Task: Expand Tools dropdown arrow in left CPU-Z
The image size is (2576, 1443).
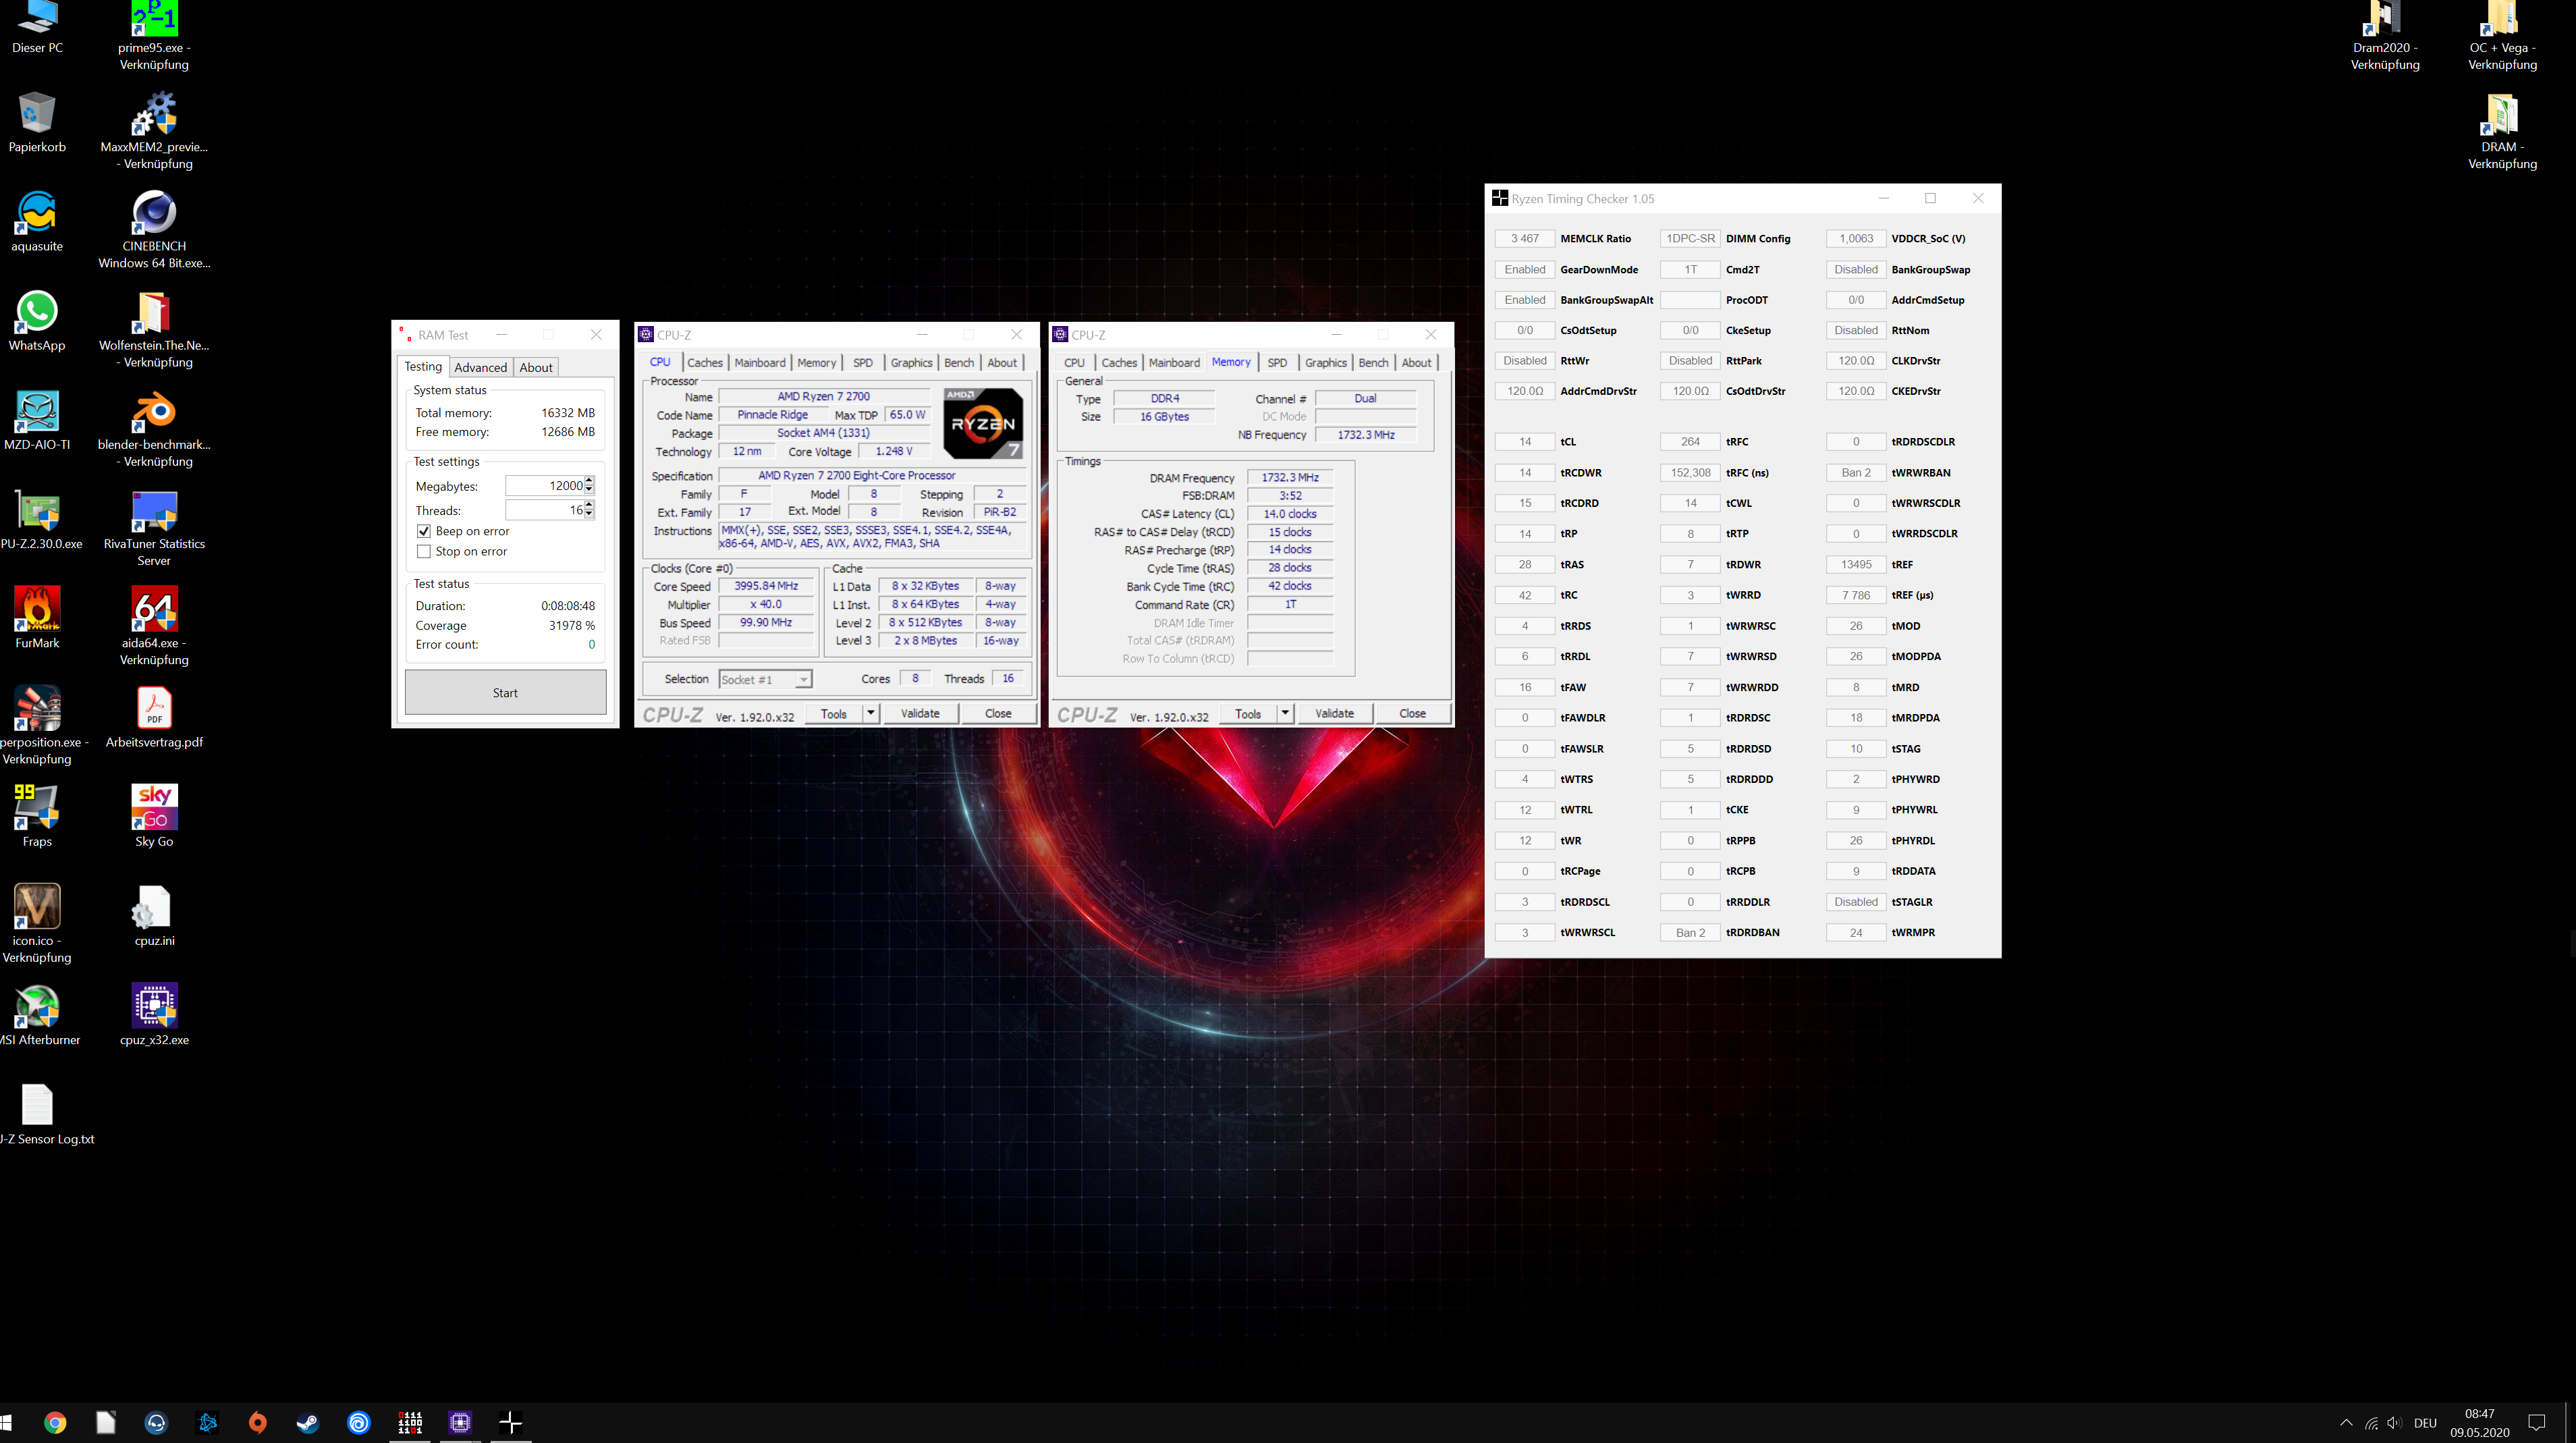Action: pos(871,713)
